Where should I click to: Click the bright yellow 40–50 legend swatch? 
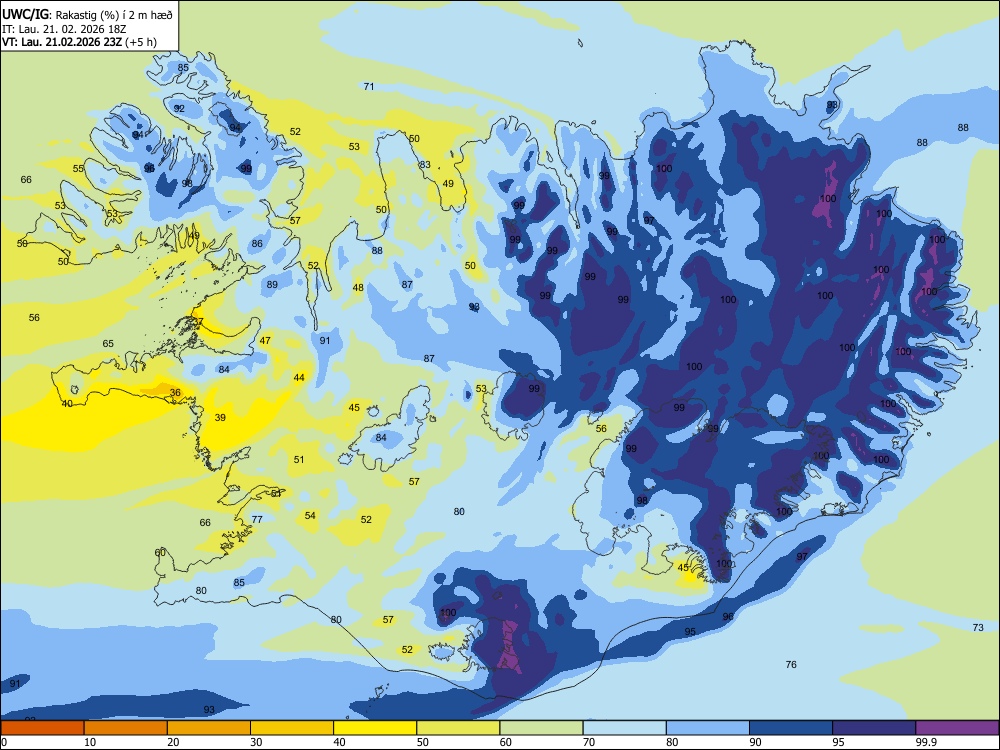(375, 728)
